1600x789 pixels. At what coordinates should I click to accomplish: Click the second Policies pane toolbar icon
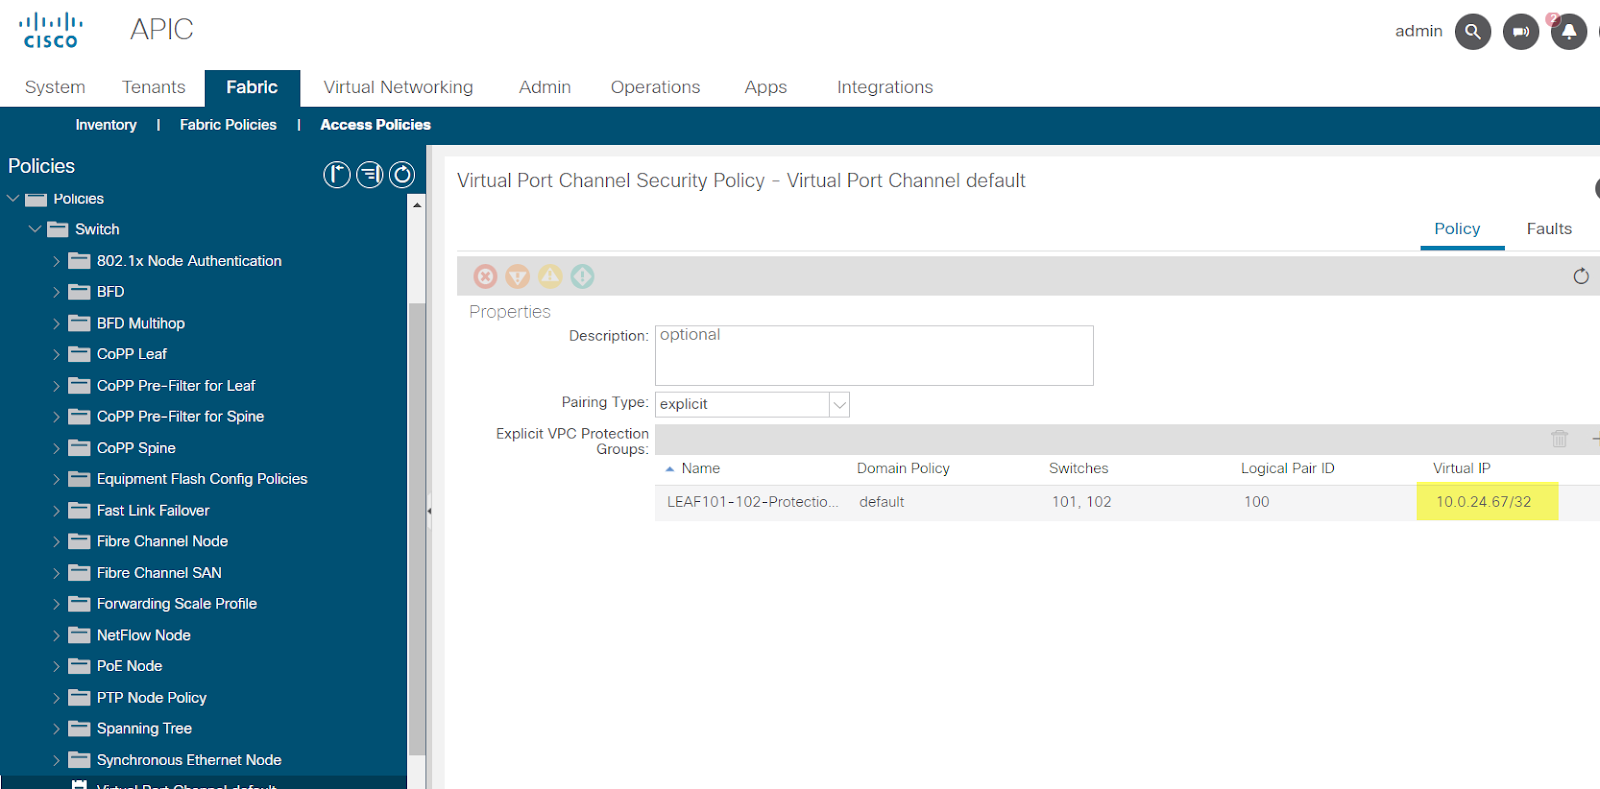coord(370,175)
